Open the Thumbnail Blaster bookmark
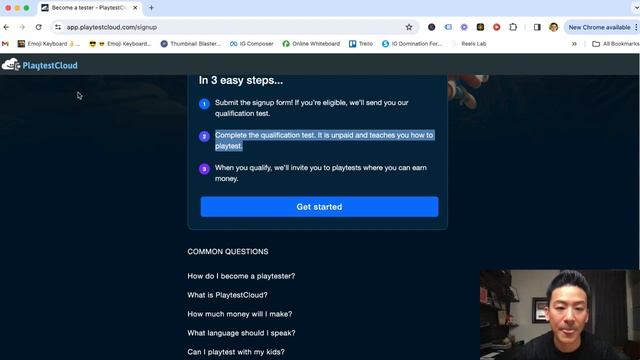This screenshot has width=640, height=360. pos(191,44)
